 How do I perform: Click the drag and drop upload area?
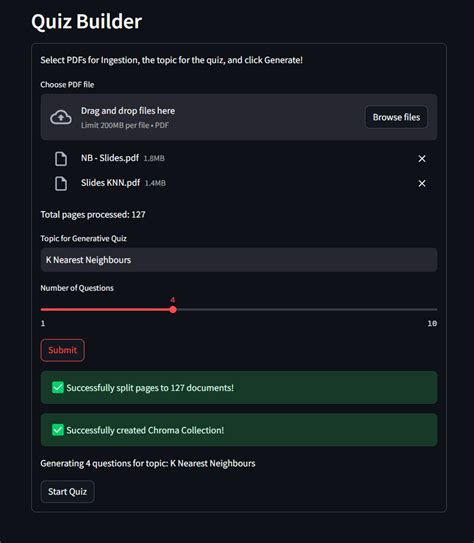pyautogui.click(x=239, y=117)
